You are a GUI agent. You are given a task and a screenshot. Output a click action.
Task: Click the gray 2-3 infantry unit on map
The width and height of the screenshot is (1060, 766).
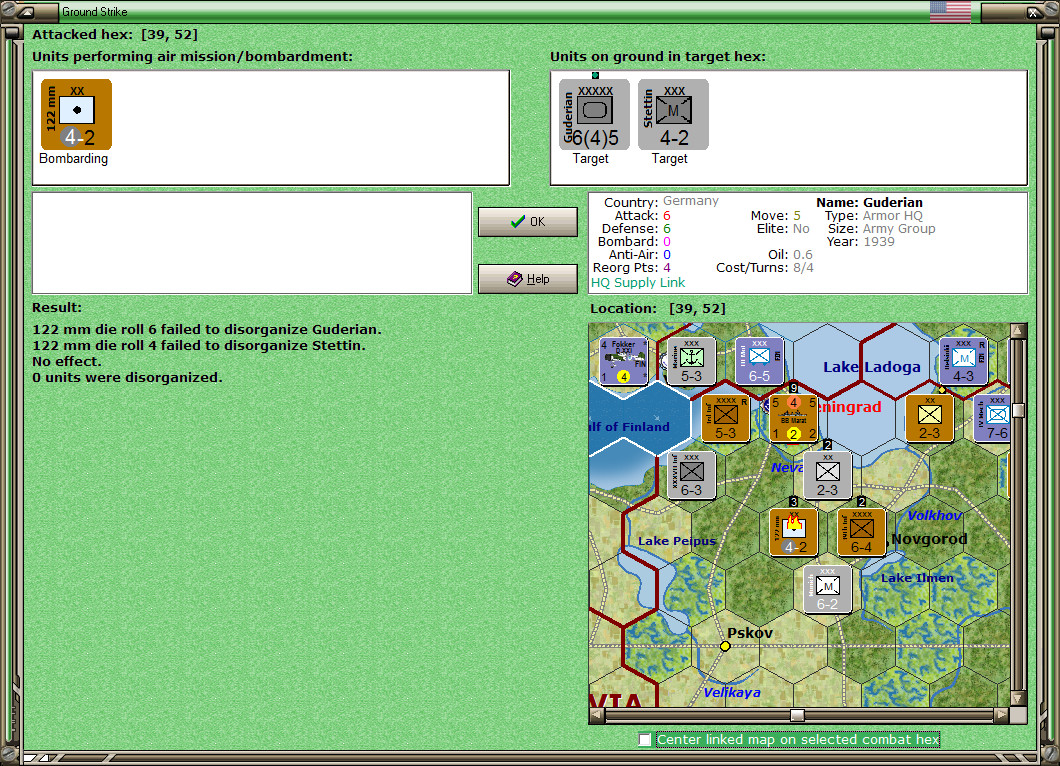[x=827, y=475]
